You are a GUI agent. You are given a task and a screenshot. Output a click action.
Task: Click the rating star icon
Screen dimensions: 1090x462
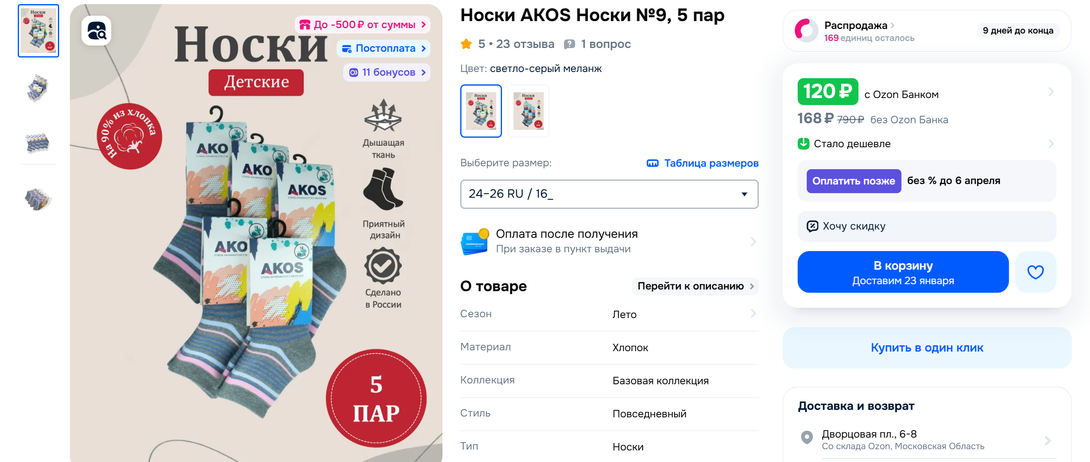tap(466, 44)
